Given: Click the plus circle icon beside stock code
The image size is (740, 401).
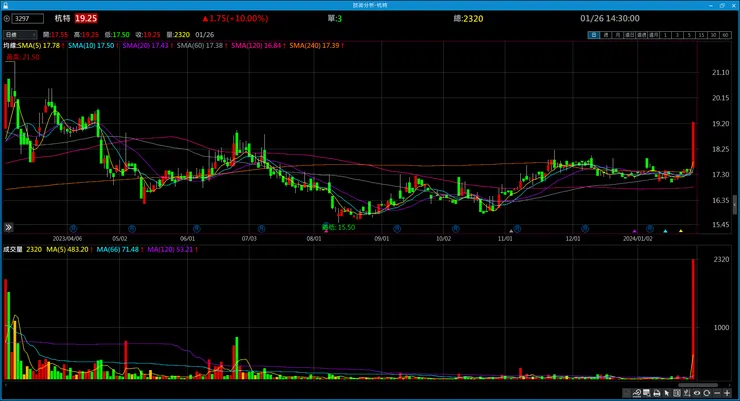Looking at the screenshot, I should click(7, 19).
